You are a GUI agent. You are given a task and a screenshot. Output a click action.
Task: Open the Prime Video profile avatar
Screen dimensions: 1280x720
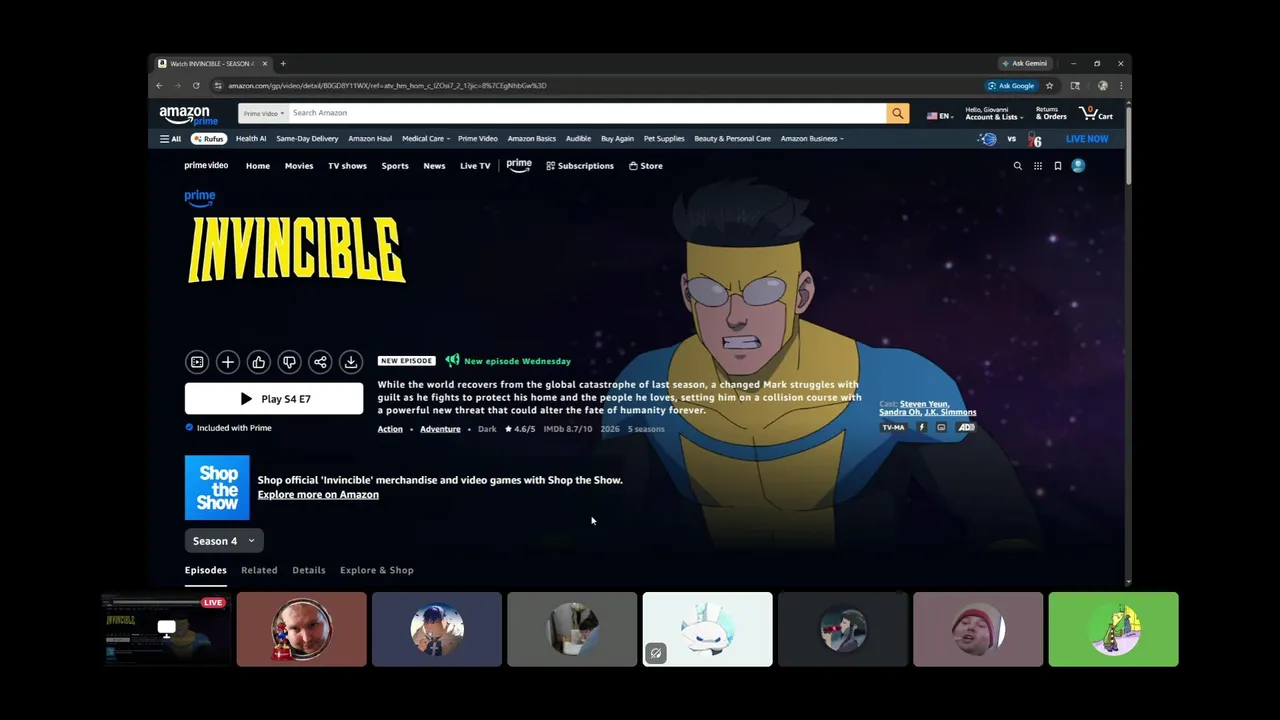[x=1078, y=166]
